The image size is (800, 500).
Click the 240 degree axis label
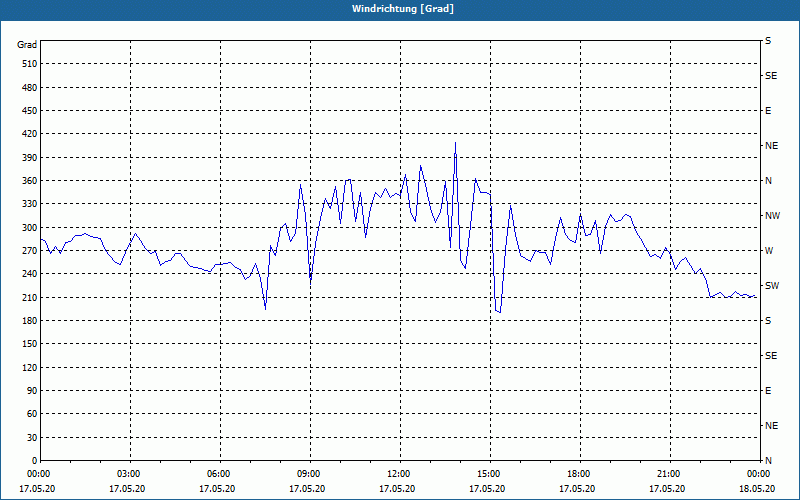[x=30, y=274]
